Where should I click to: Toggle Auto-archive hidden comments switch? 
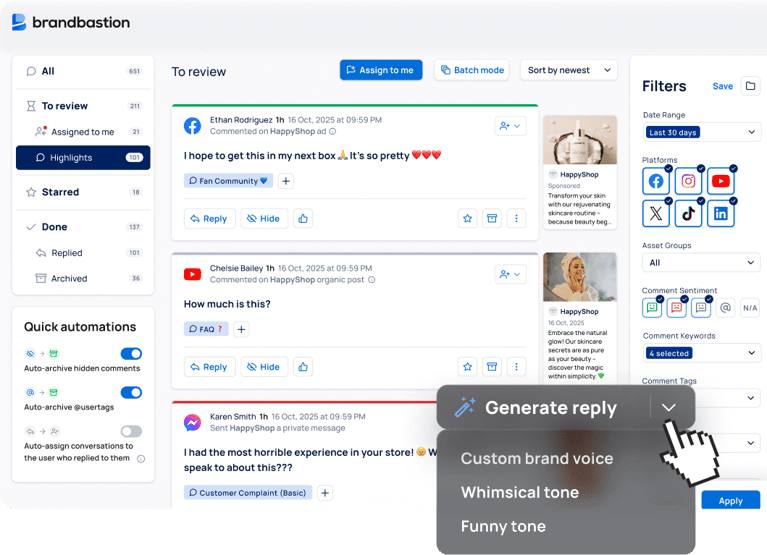tap(131, 354)
